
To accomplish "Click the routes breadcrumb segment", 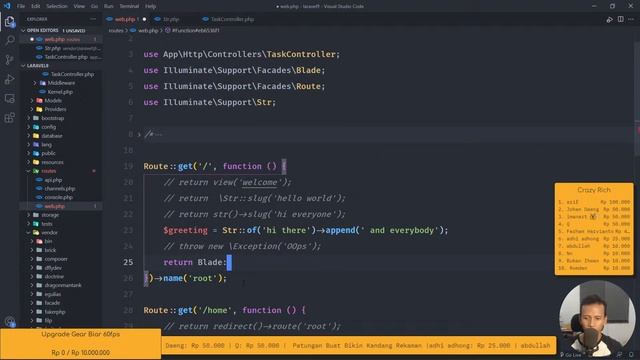I will [116, 31].
